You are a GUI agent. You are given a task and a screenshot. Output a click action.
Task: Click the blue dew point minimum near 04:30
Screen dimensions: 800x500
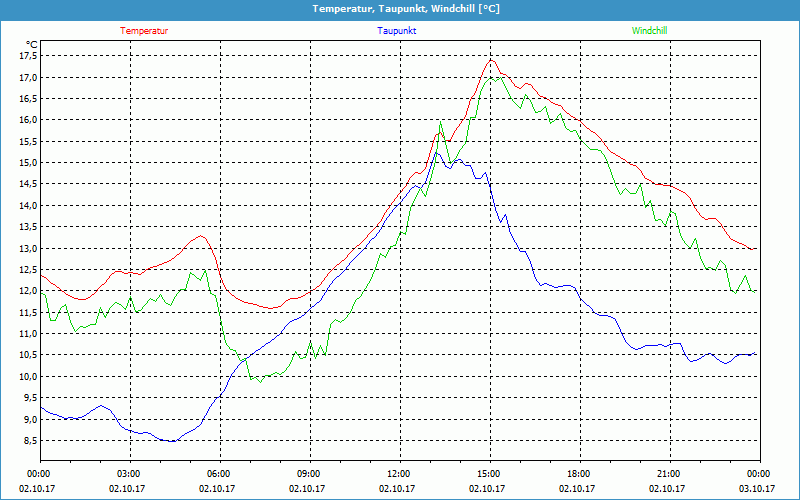(x=172, y=441)
